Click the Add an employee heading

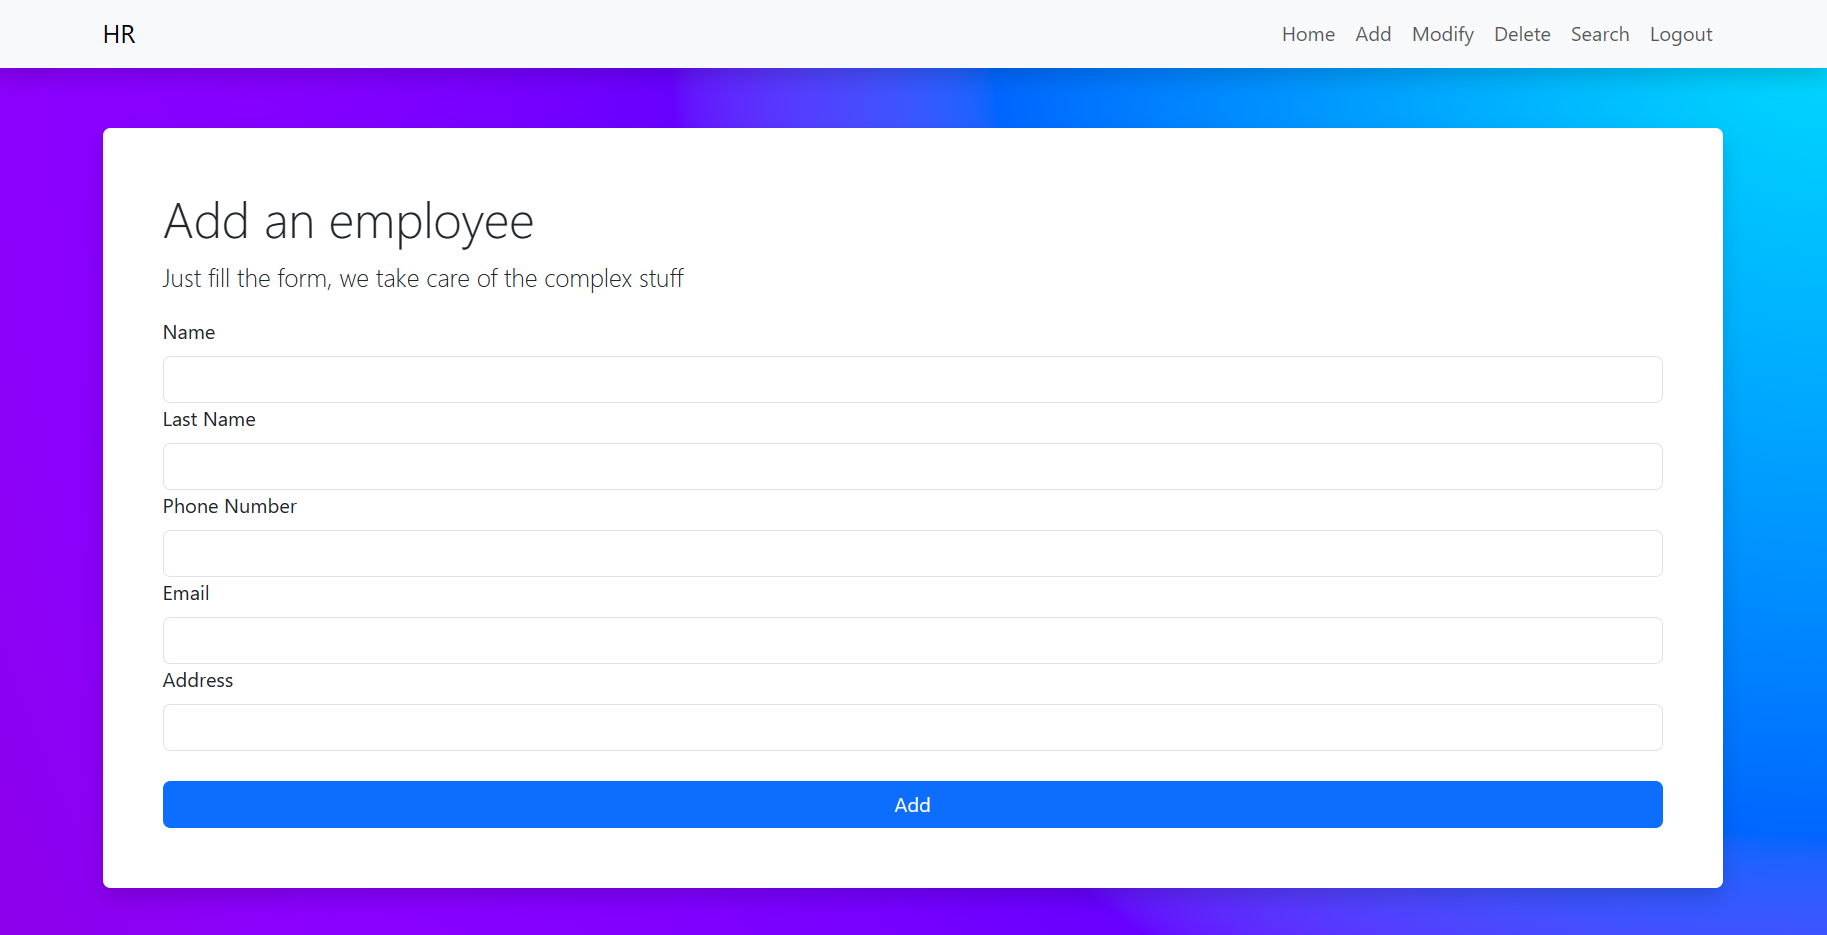pos(348,221)
